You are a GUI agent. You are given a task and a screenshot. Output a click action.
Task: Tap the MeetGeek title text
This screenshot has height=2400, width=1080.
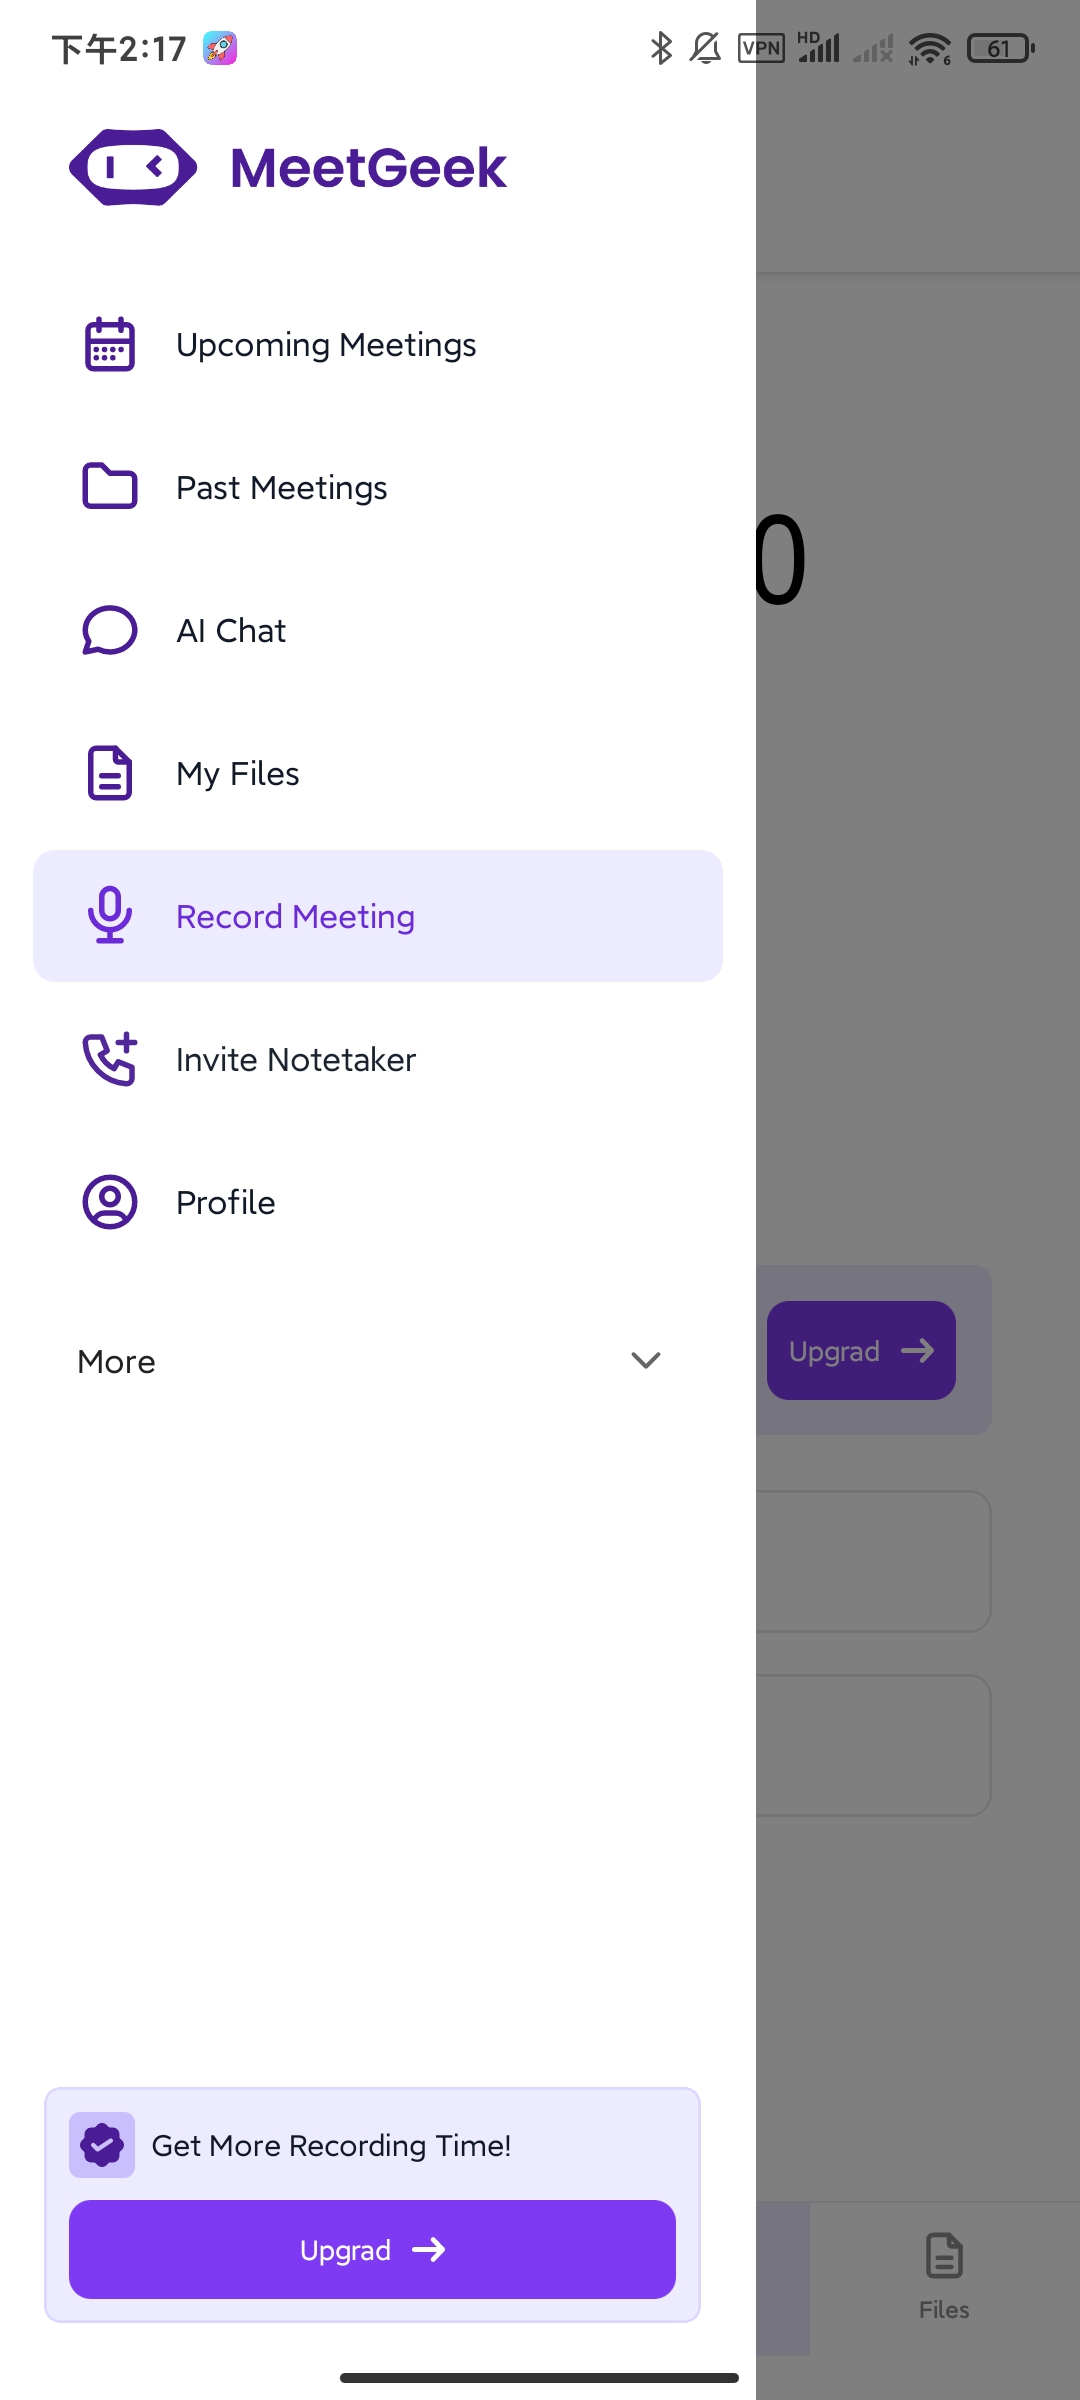click(369, 167)
